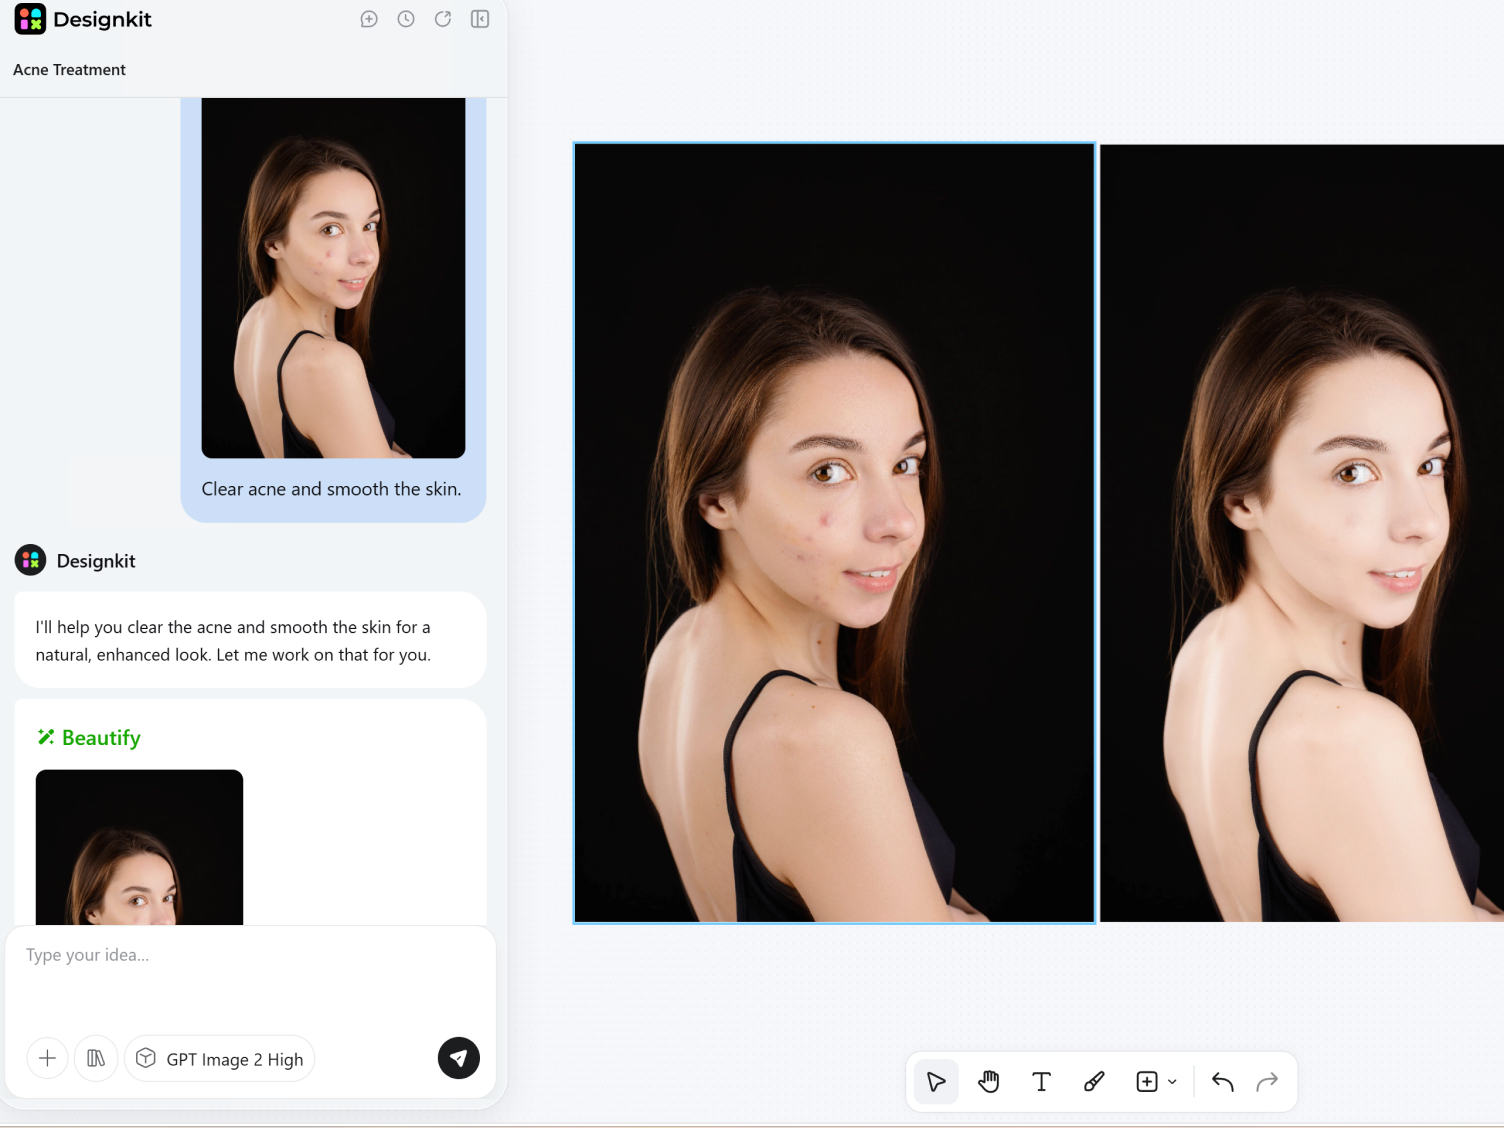Open uploaded acne portrait in chat
This screenshot has width=1504, height=1128.
(333, 278)
